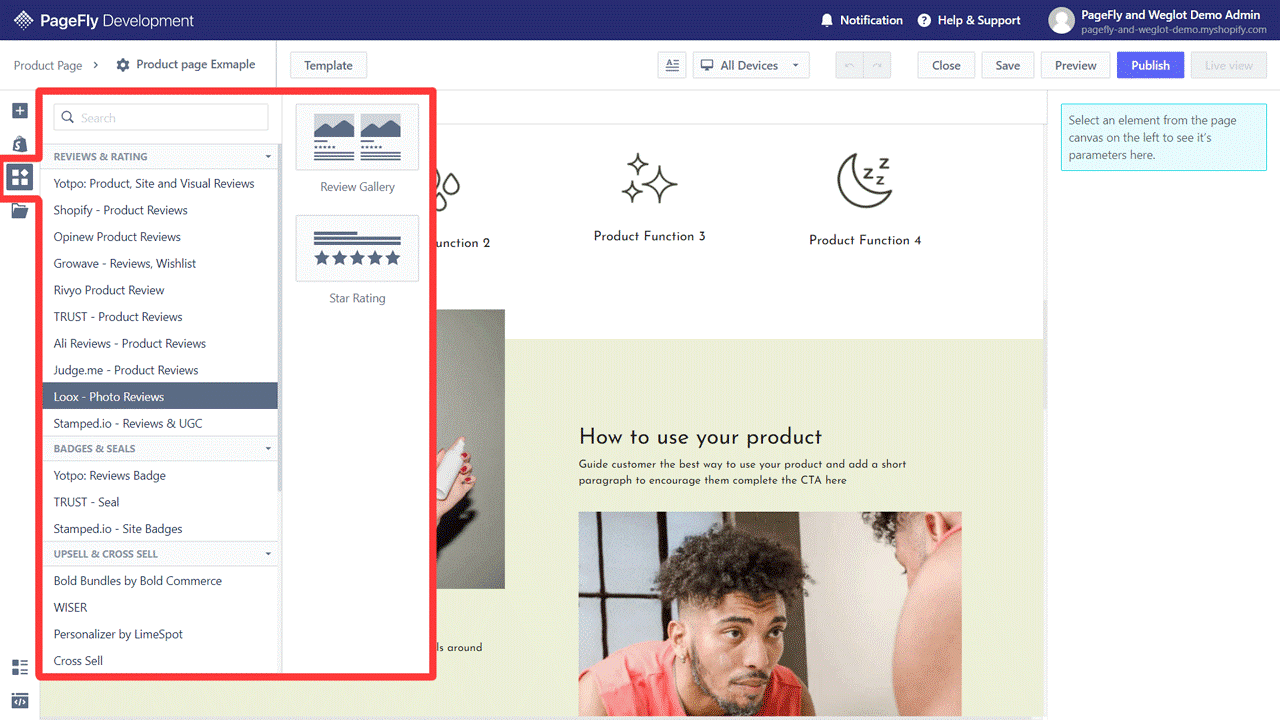
Task: Select Growave - Reviews, Wishlist
Action: 160,264
